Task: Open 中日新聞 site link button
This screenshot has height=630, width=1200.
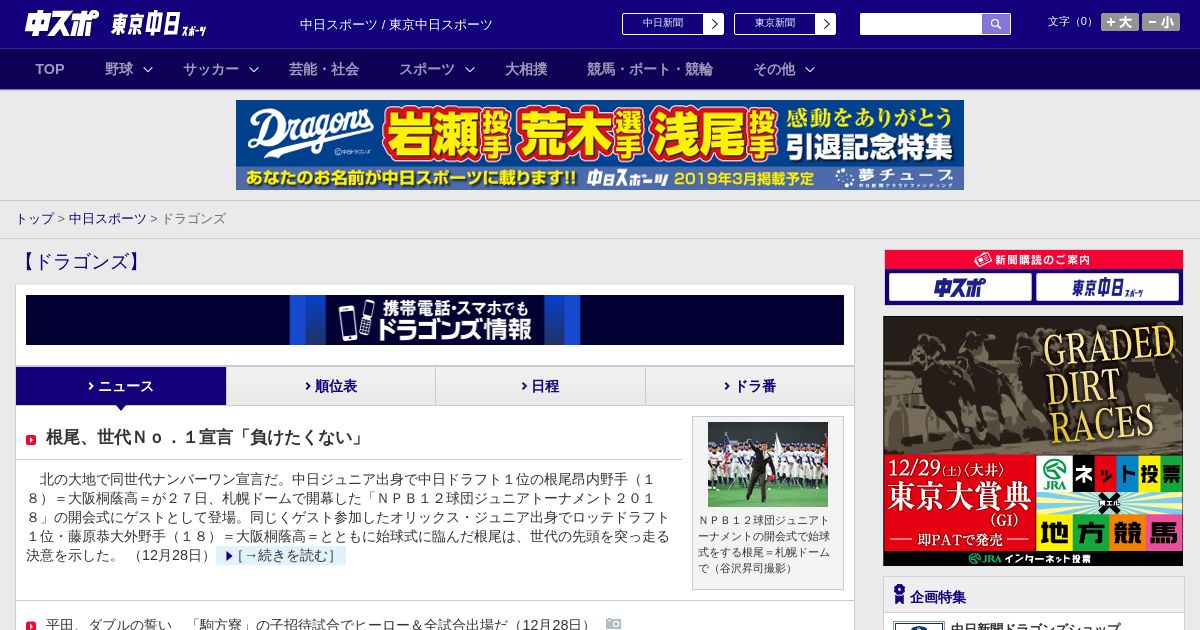Action: click(672, 24)
